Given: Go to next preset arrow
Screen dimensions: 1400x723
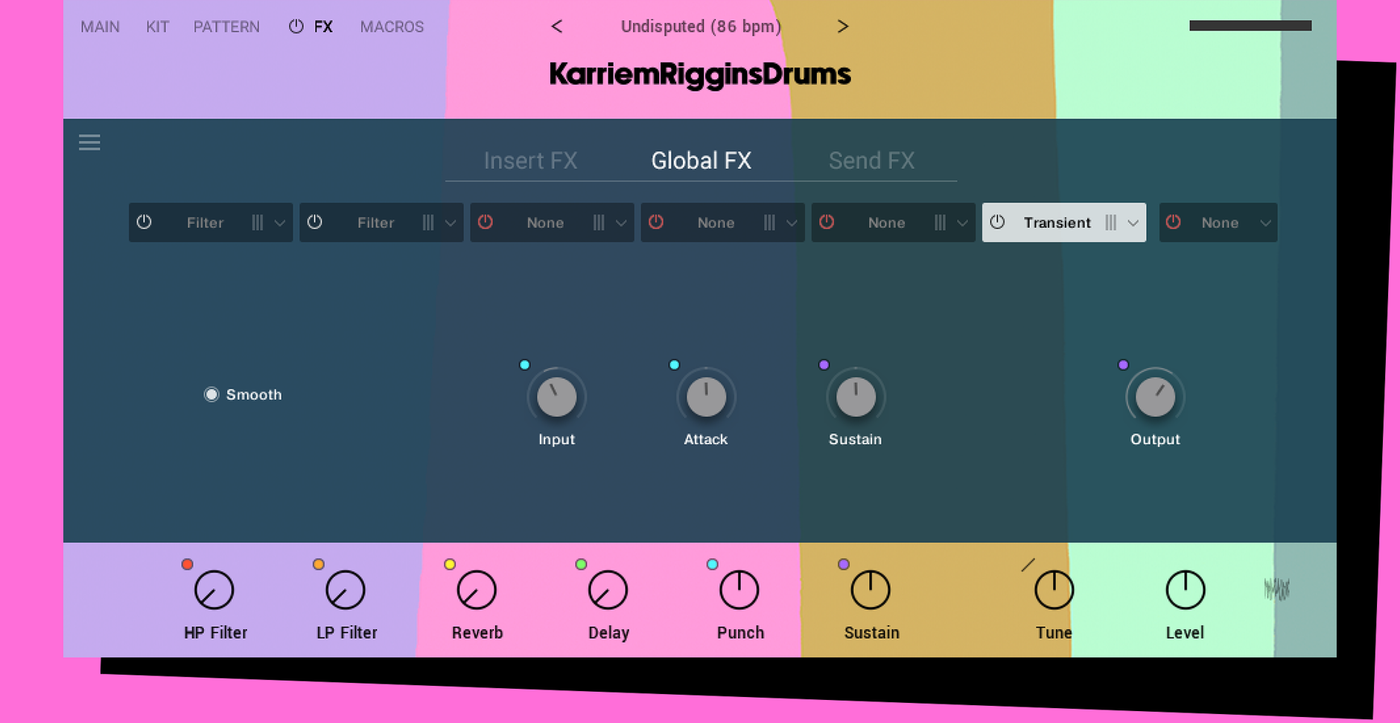Looking at the screenshot, I should [843, 27].
